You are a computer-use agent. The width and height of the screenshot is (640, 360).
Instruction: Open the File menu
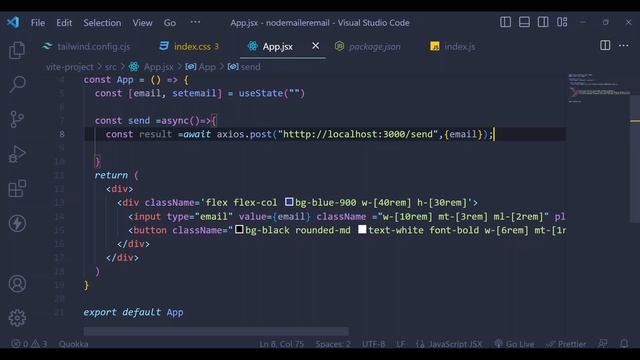coord(38,23)
